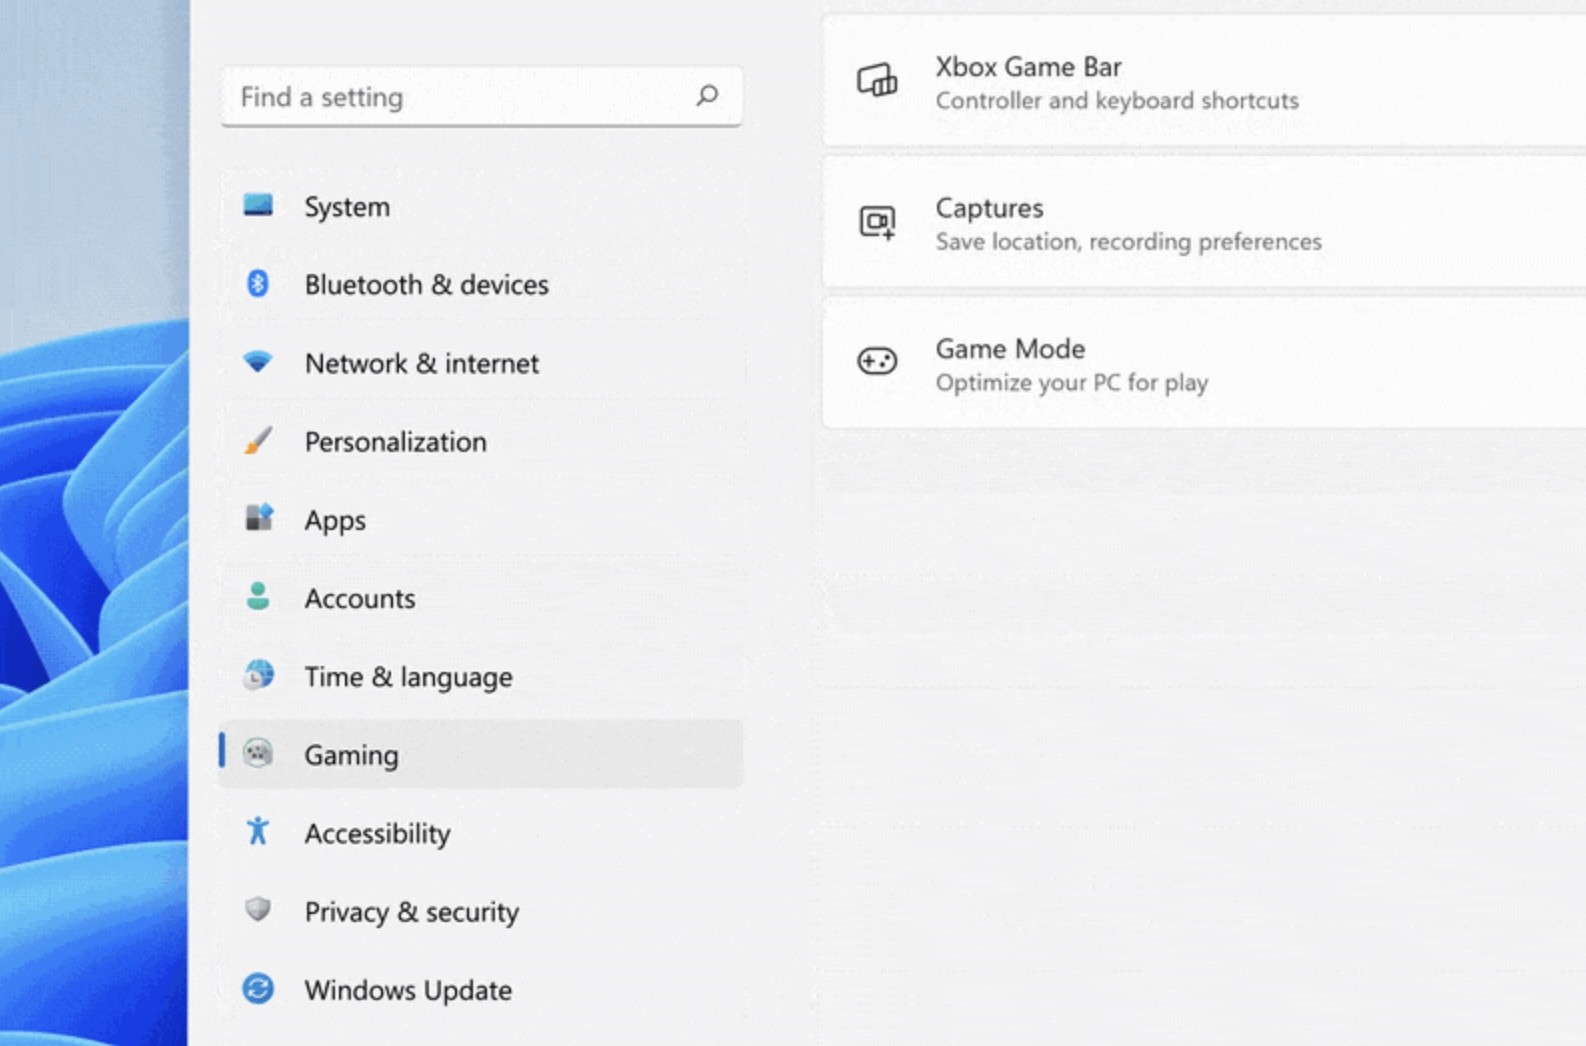
Task: Click the Apps icon in sidebar
Action: coord(259,518)
